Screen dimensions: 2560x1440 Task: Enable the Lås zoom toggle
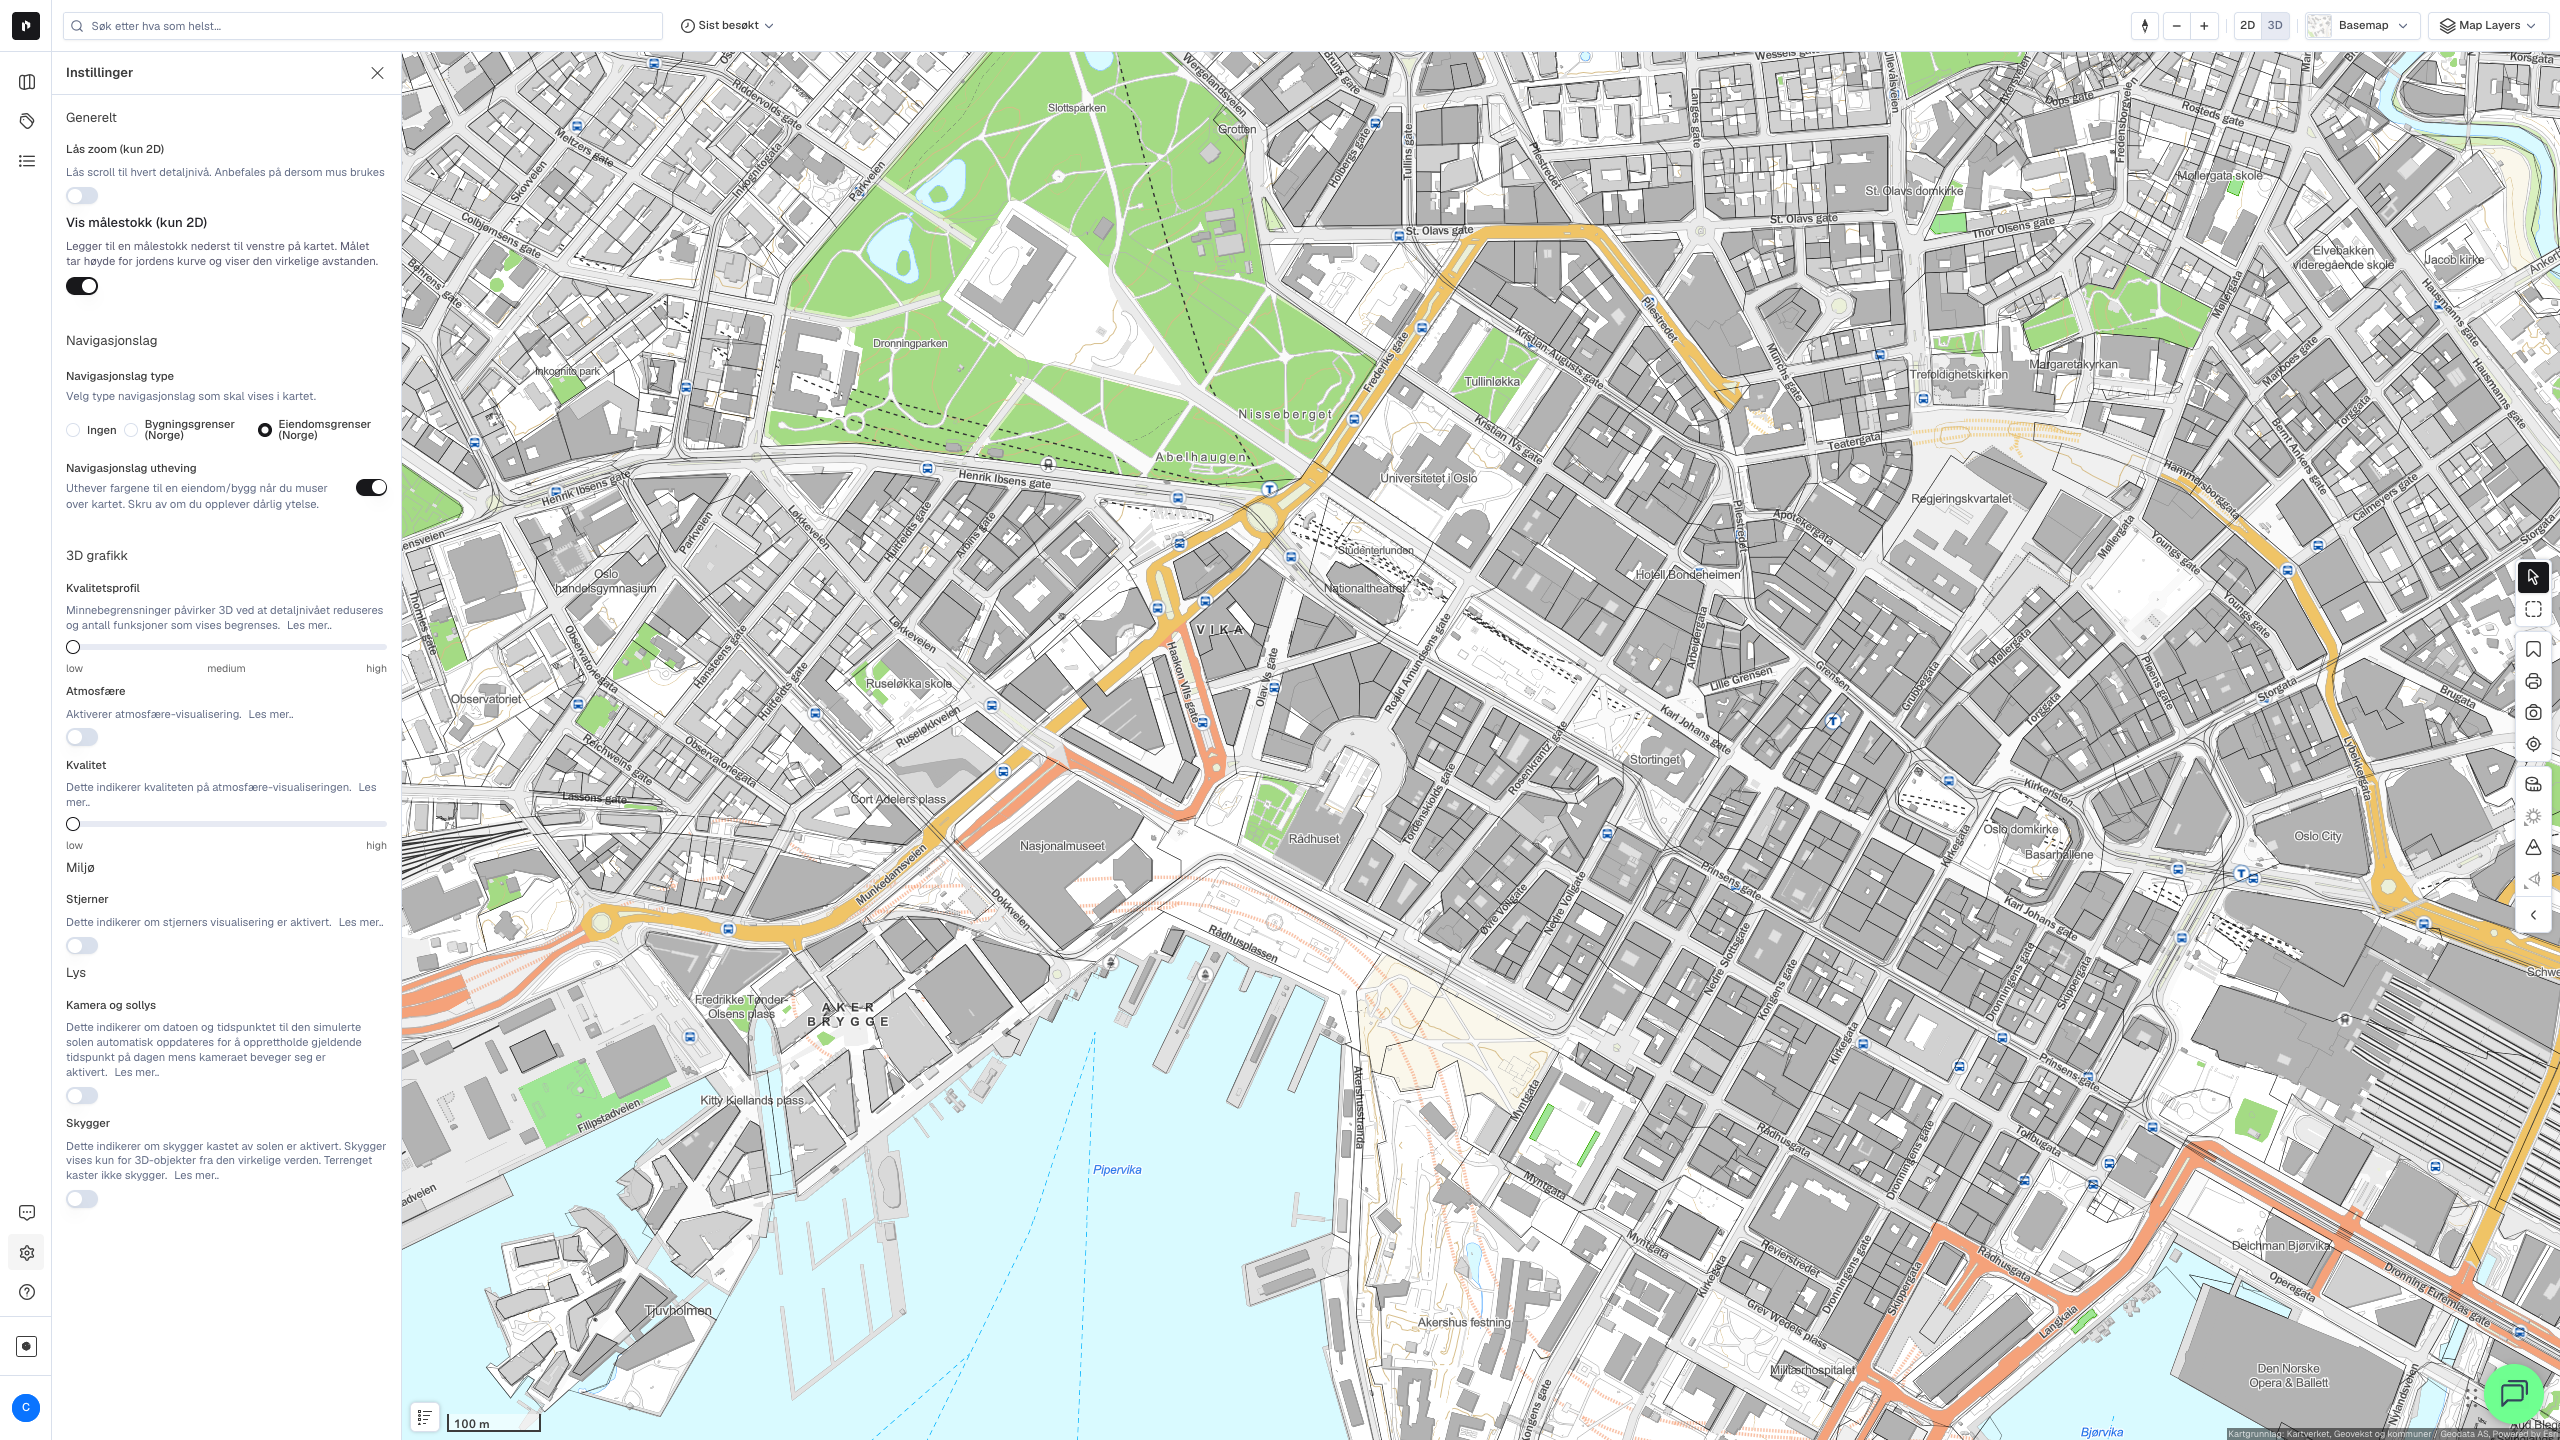(x=82, y=196)
